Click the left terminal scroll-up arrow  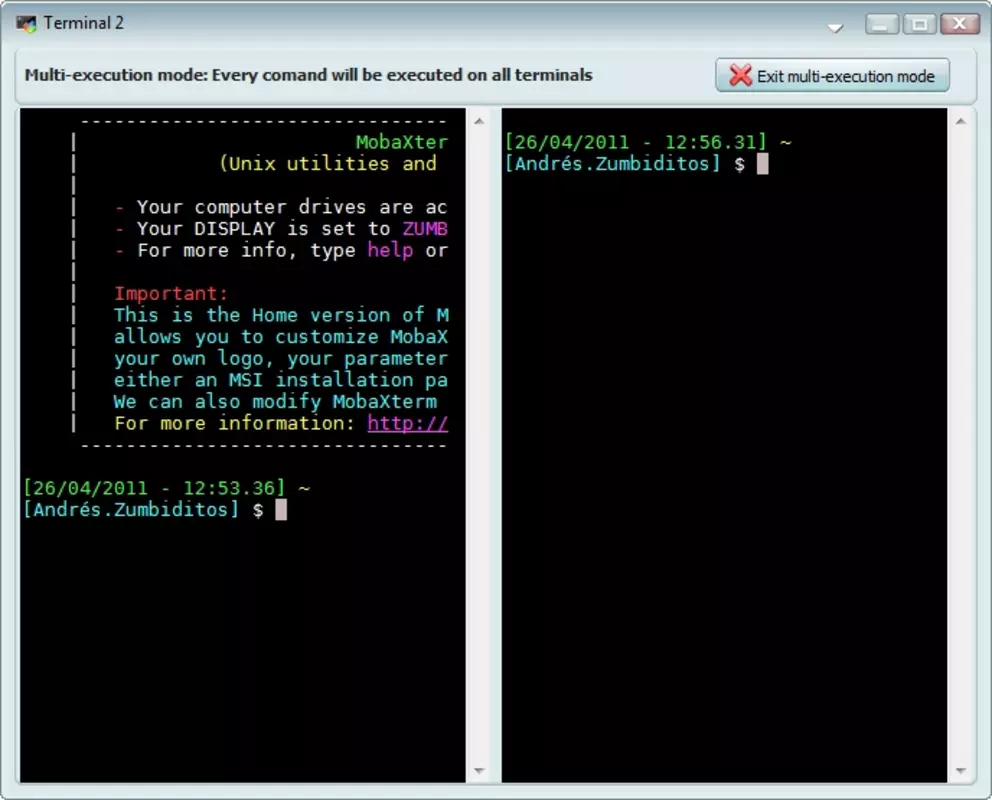(480, 121)
